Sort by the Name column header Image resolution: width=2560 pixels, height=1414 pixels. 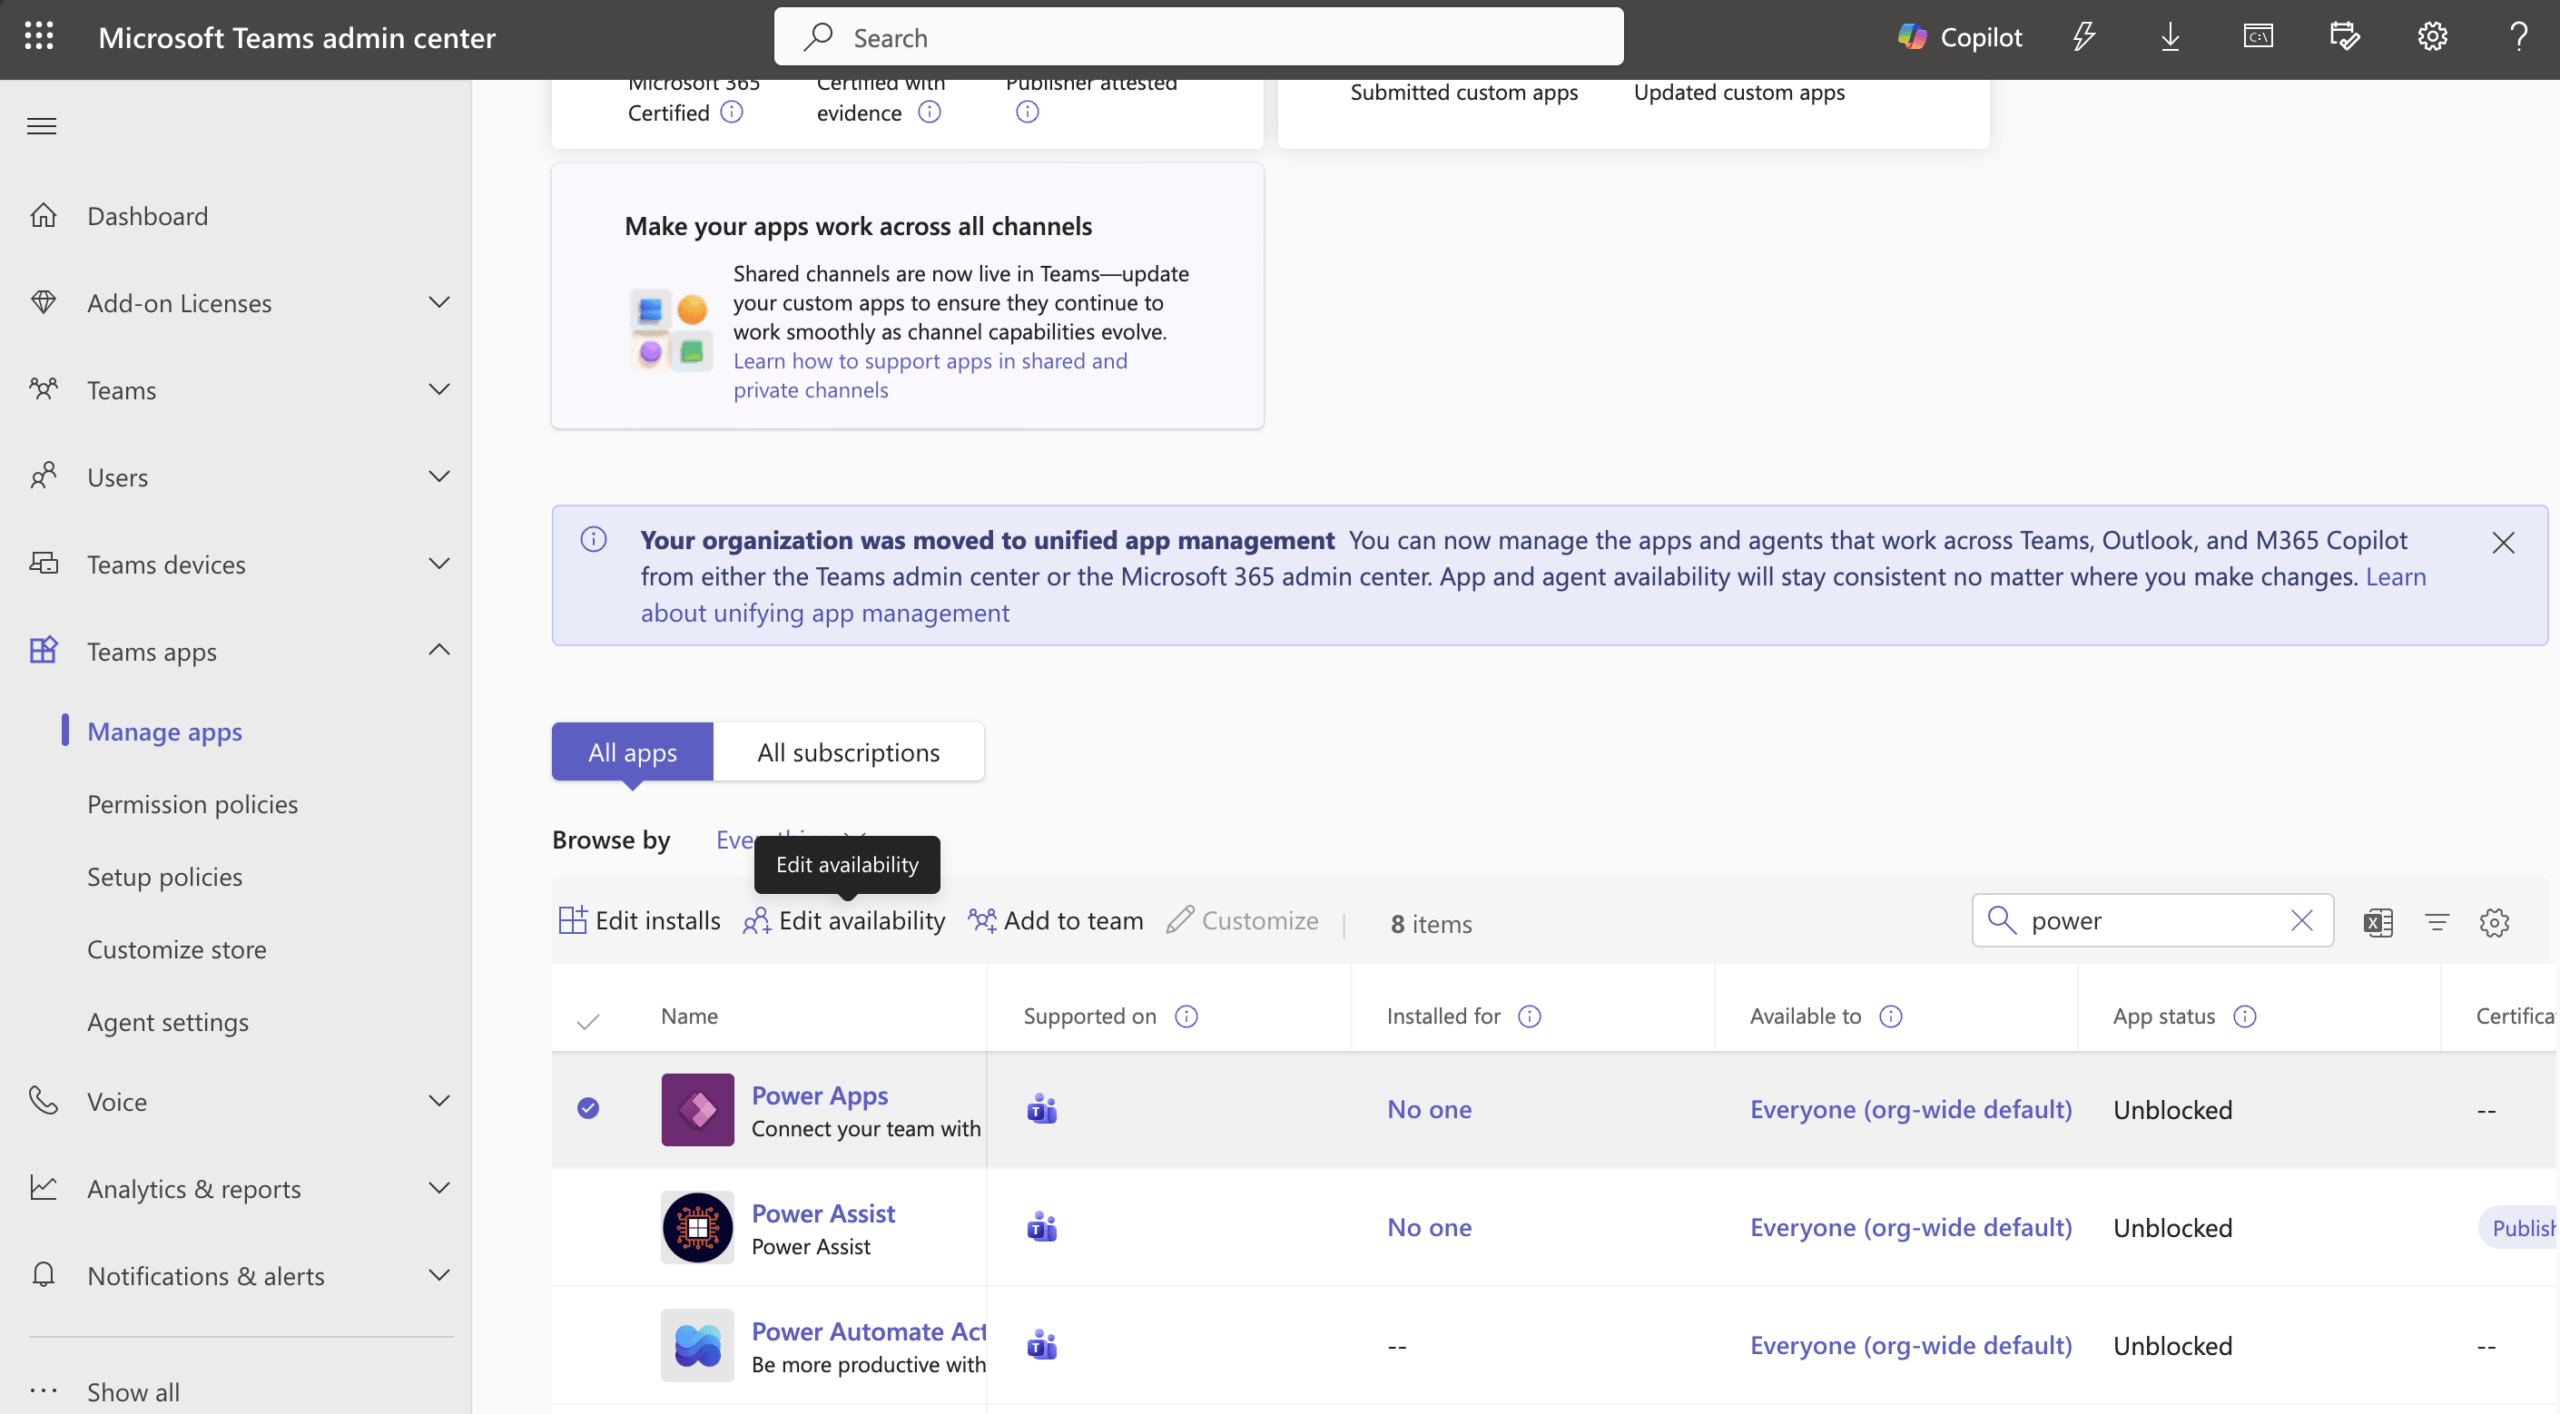click(x=689, y=1016)
